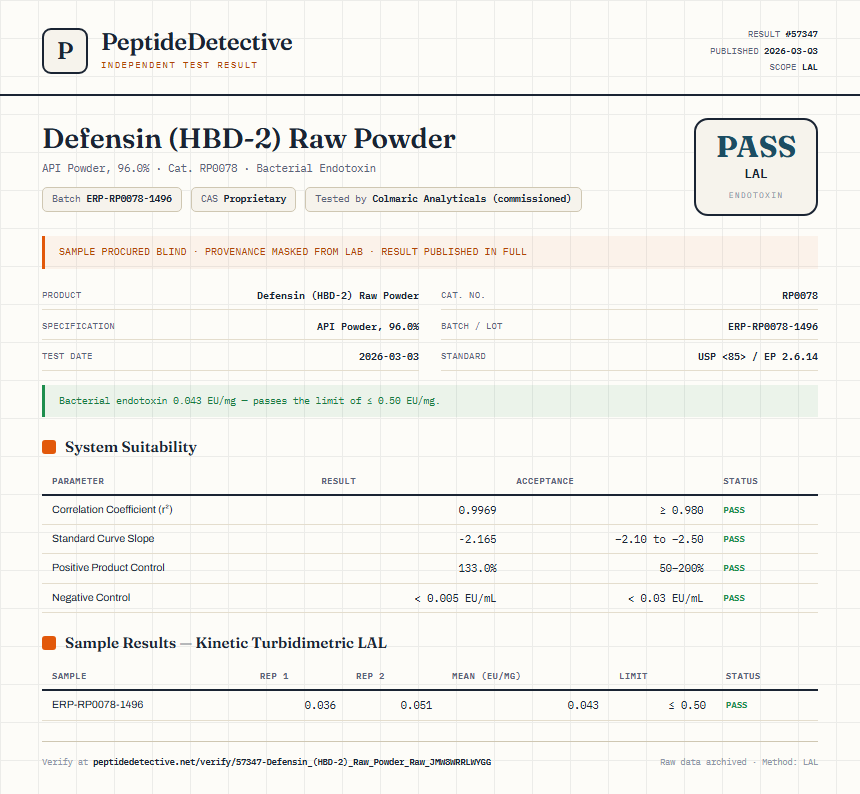Click the green 'Bacterial endotoxin 0.043 EU/mg' summary
860x794 pixels.
tap(430, 401)
